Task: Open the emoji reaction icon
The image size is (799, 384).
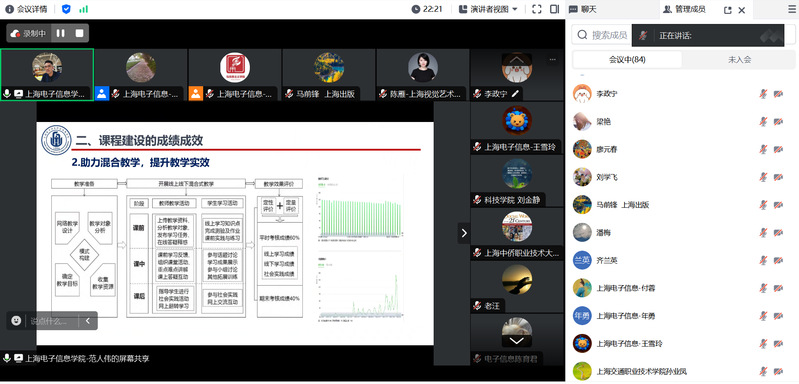Action: (x=16, y=321)
